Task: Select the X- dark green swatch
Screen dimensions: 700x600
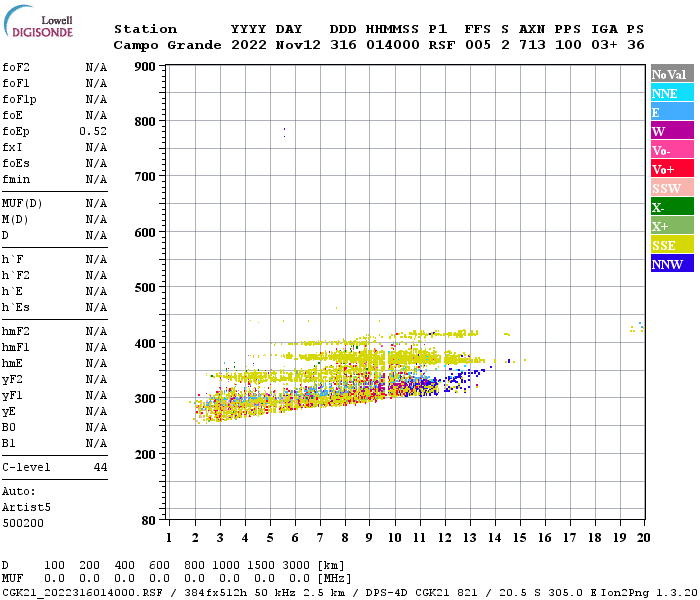Action: point(672,207)
